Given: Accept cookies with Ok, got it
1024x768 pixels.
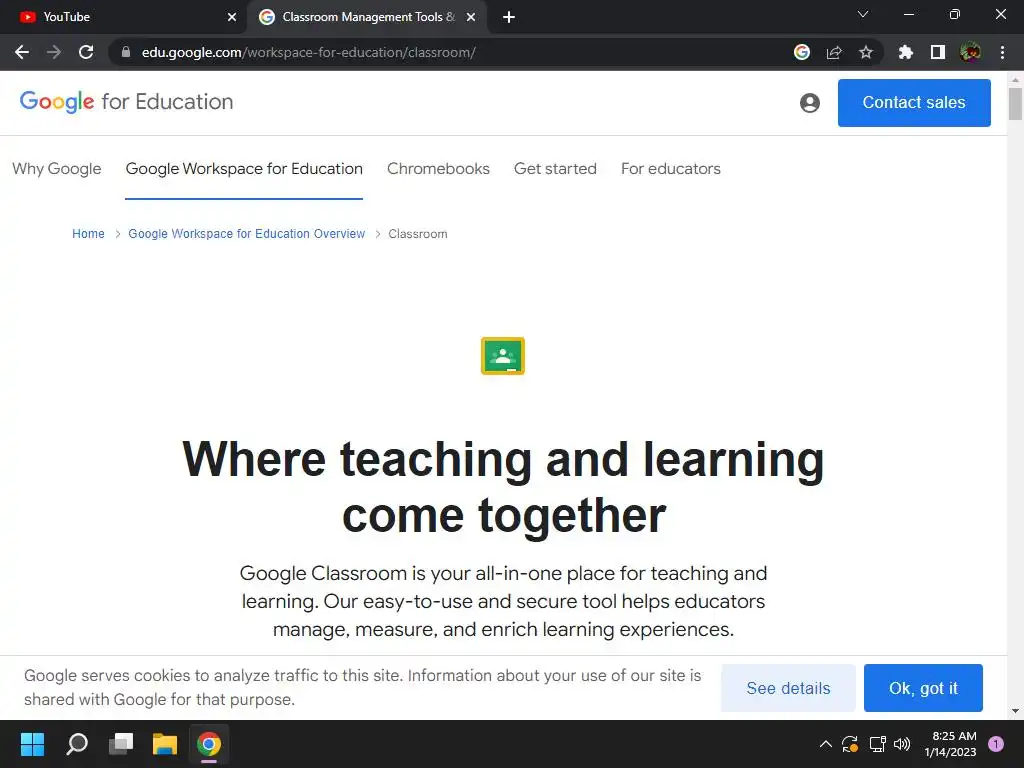Looking at the screenshot, I should tap(923, 688).
